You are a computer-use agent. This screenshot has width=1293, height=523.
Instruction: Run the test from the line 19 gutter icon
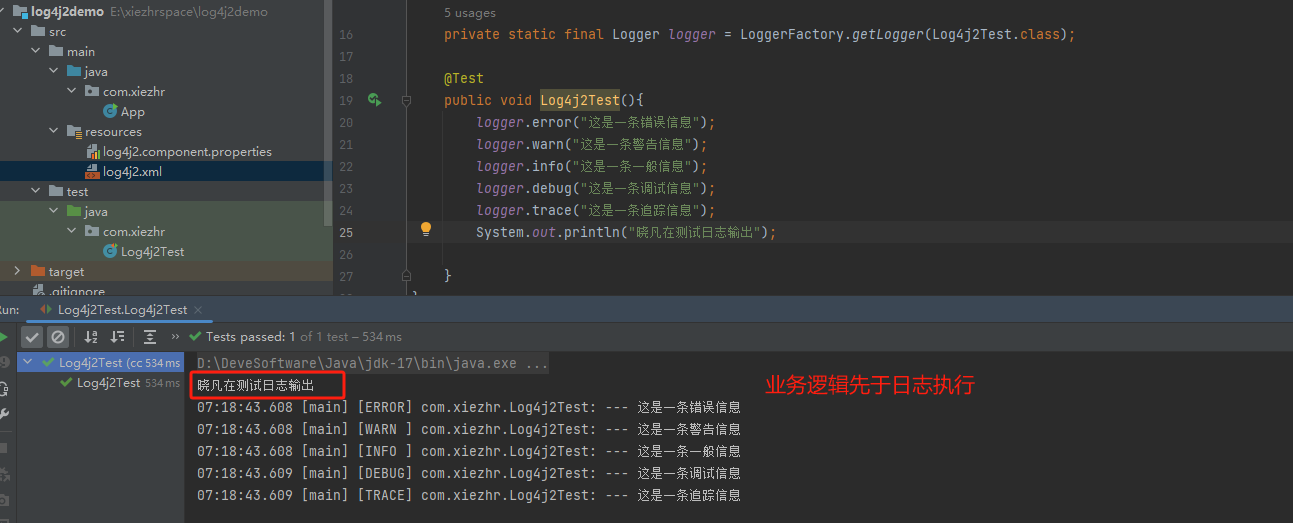pyautogui.click(x=374, y=100)
